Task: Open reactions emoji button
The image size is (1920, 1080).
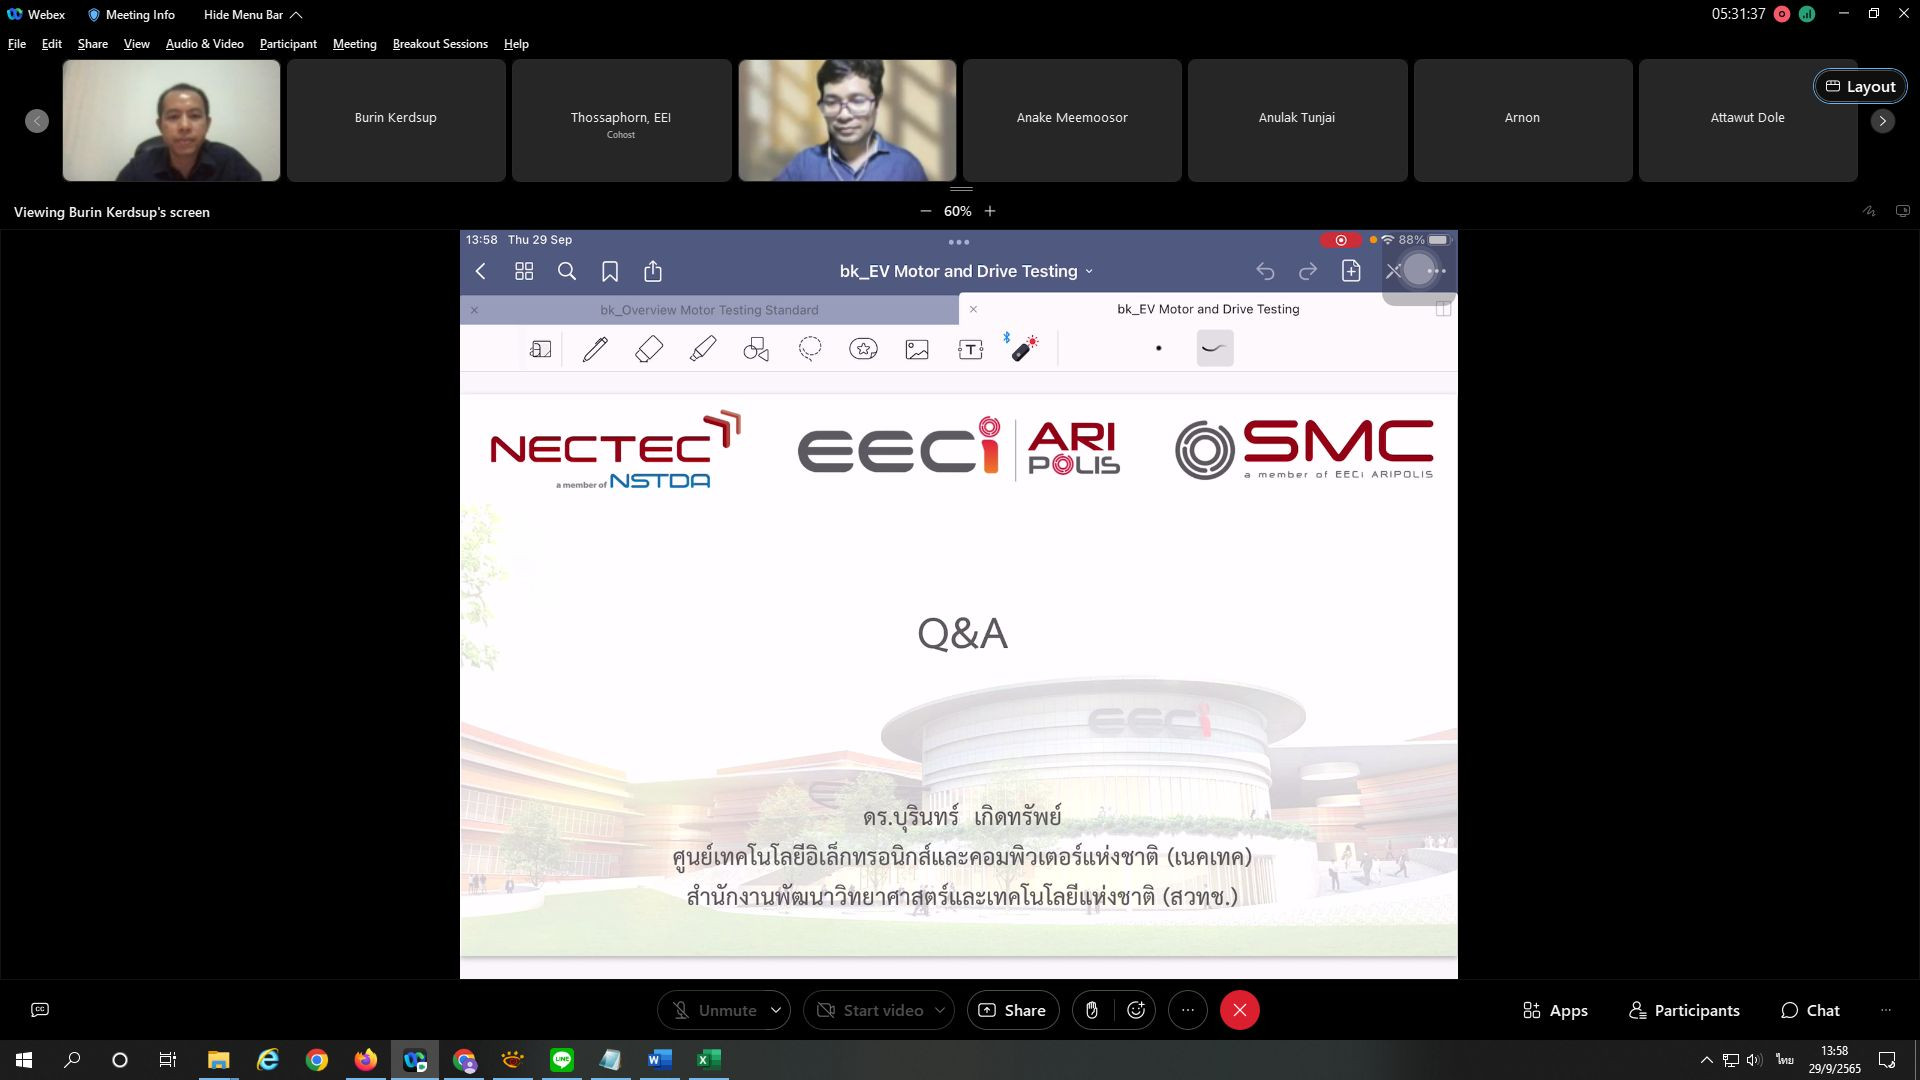Action: [x=1136, y=1010]
